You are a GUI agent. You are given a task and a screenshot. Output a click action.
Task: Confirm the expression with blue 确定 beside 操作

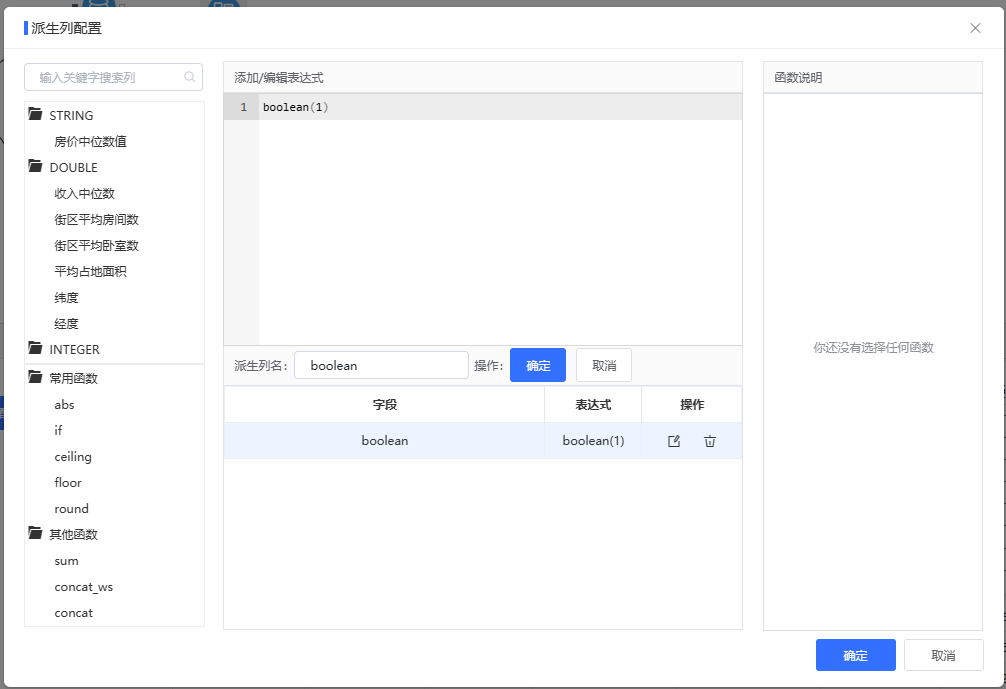(538, 365)
